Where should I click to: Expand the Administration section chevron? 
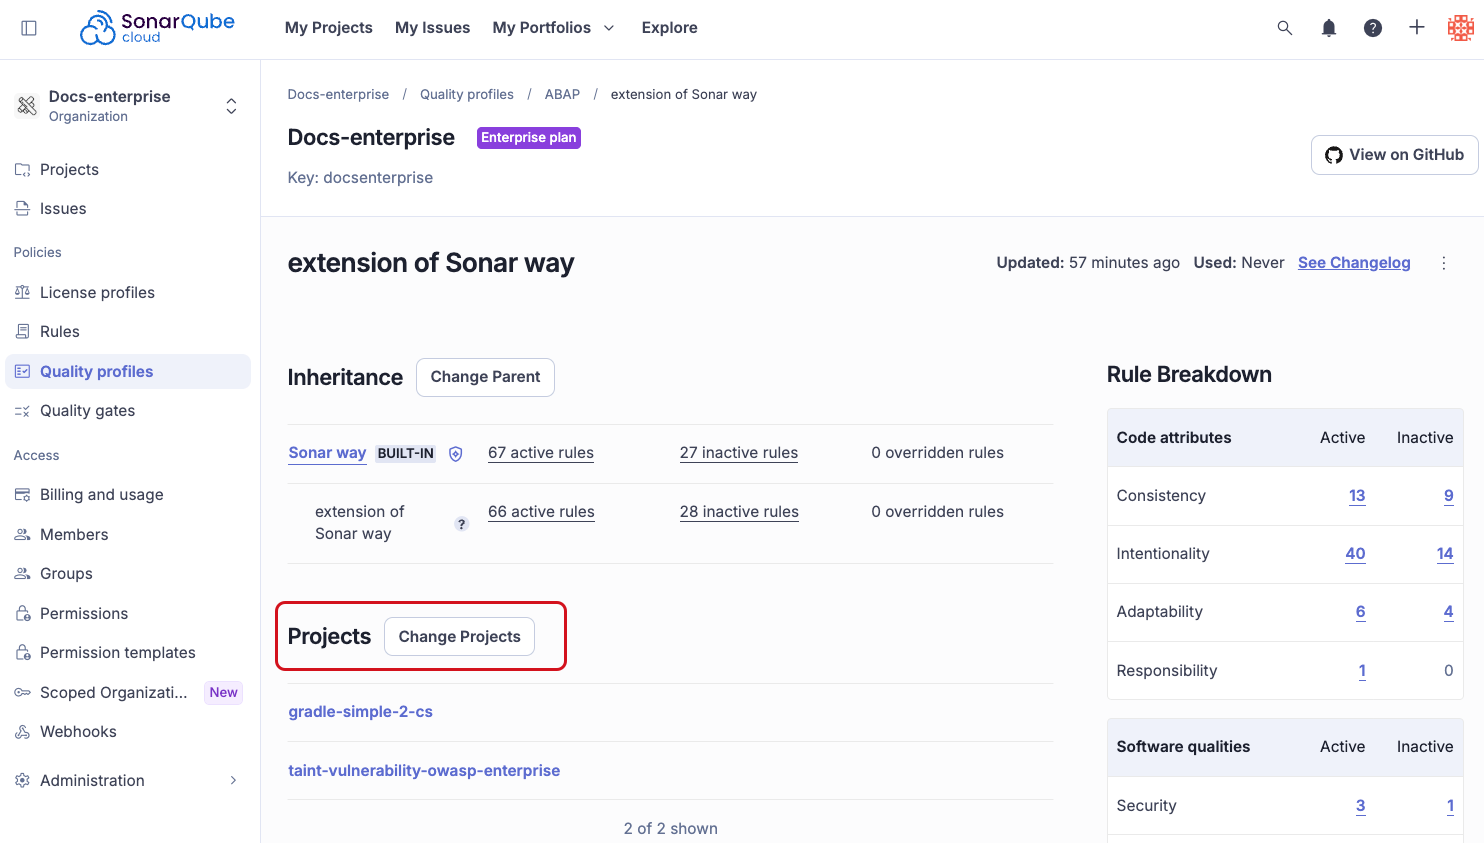tap(233, 781)
